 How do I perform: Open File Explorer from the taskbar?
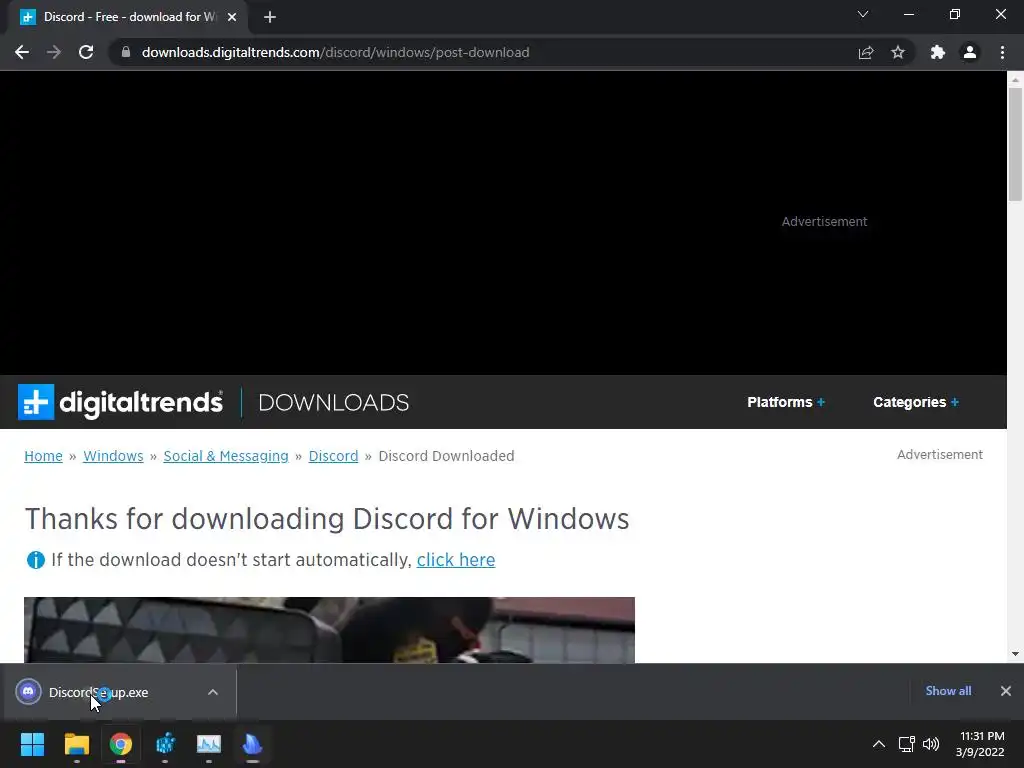76,744
